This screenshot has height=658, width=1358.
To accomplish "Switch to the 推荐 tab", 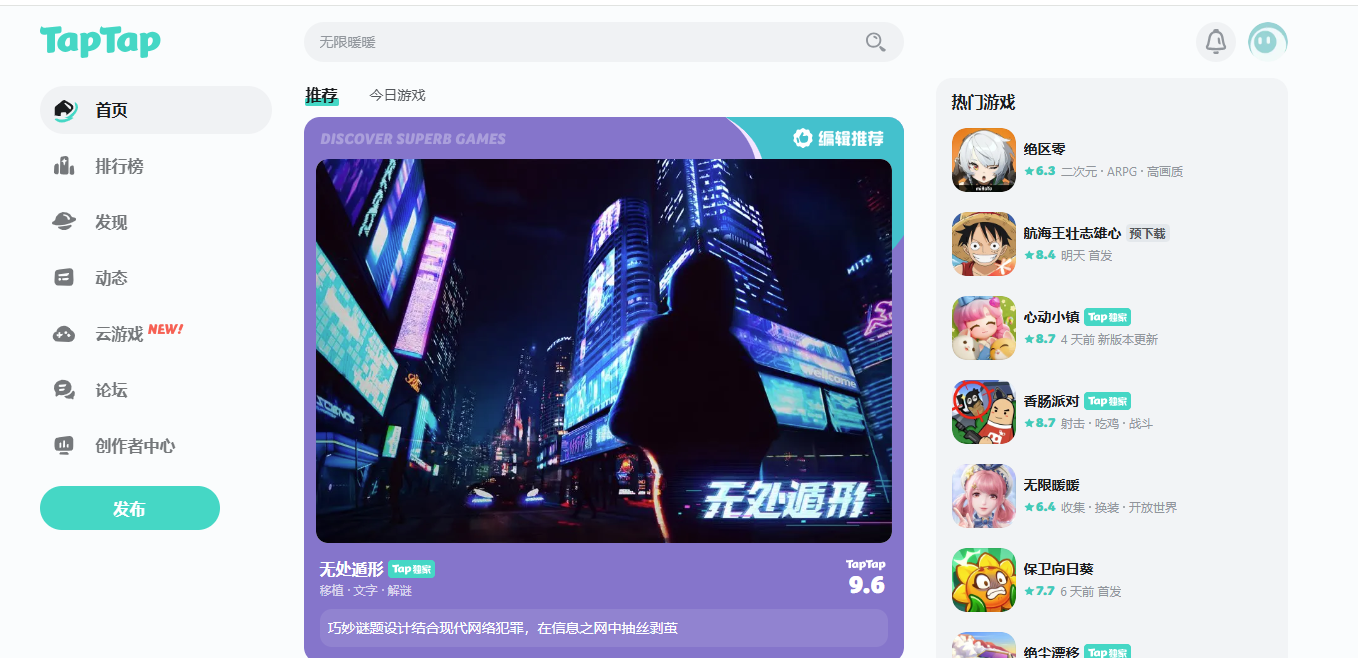I will [322, 95].
